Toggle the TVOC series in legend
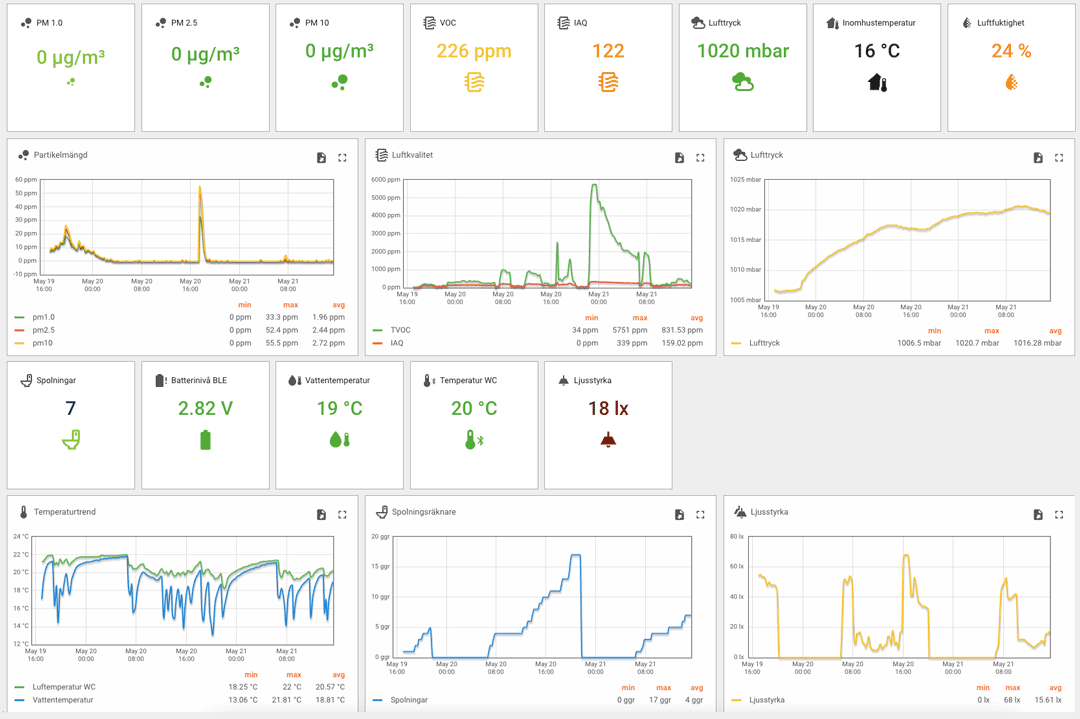 [x=400, y=330]
